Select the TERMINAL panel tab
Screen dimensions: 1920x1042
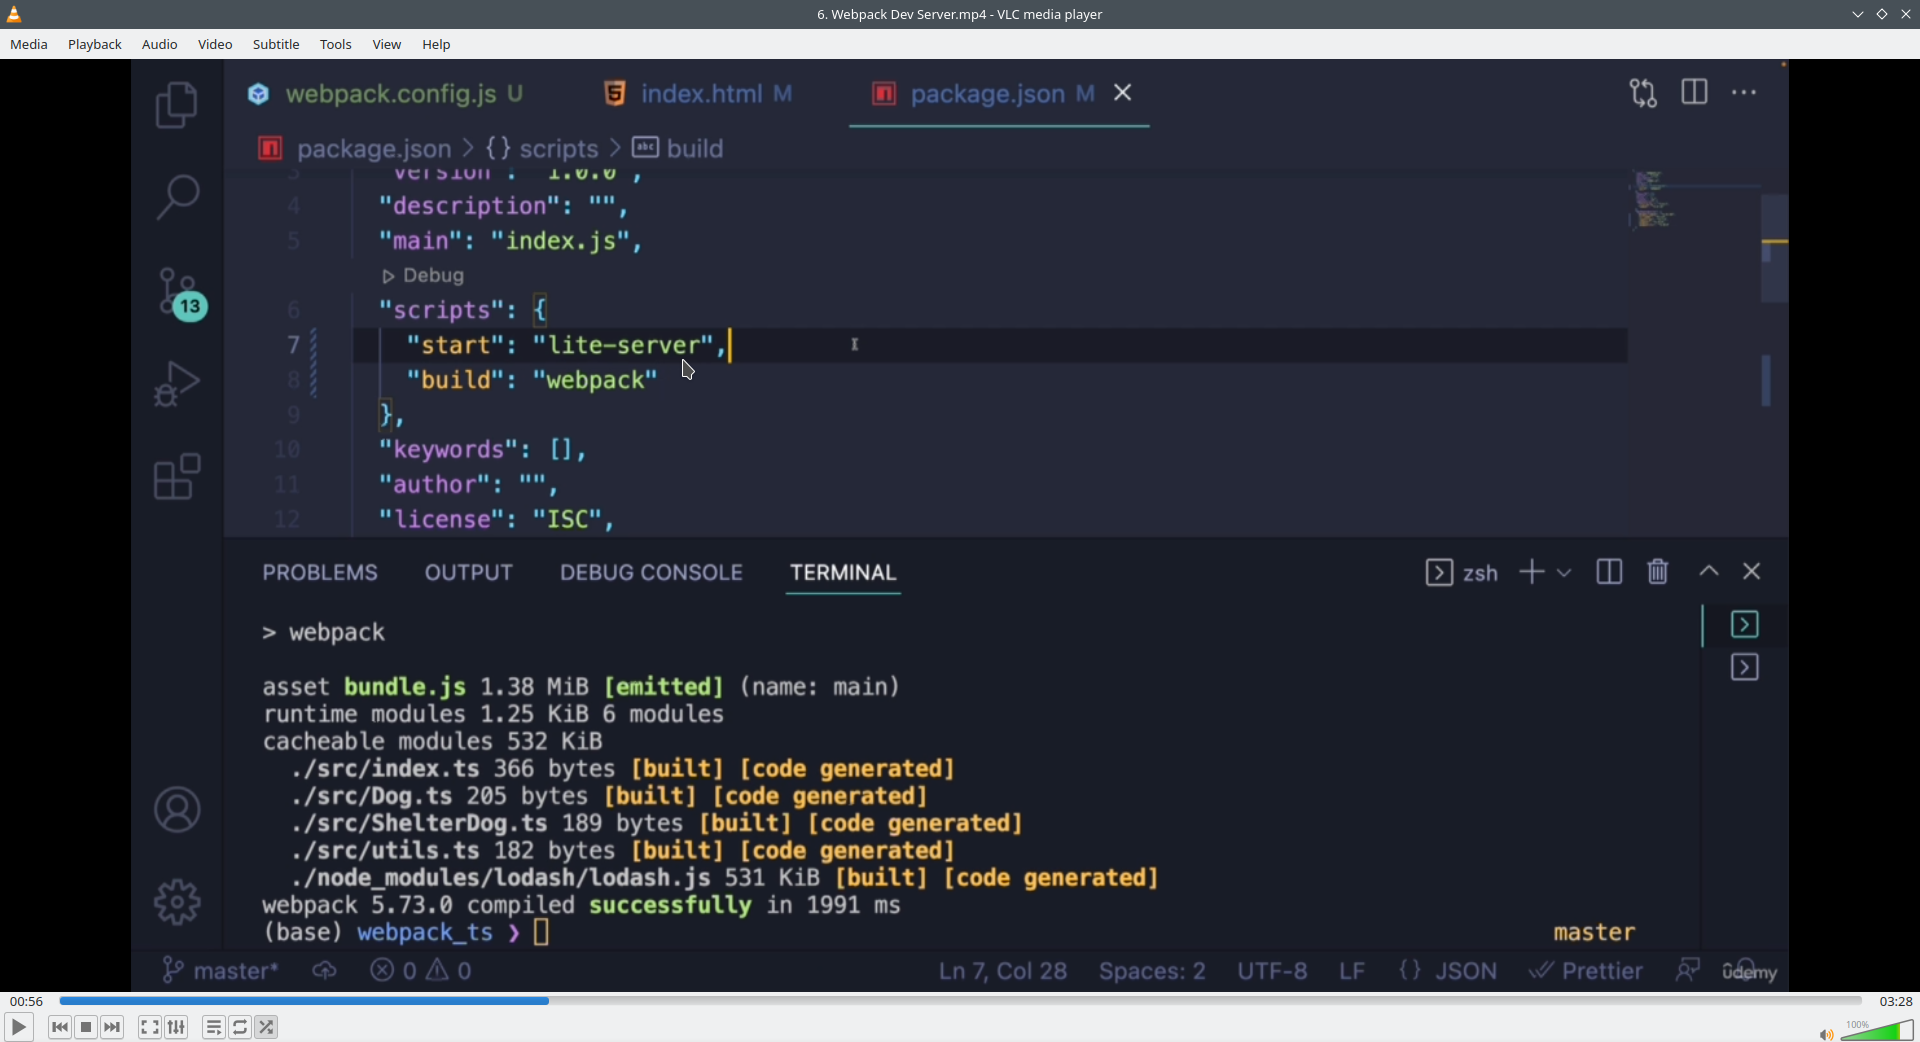click(843, 572)
